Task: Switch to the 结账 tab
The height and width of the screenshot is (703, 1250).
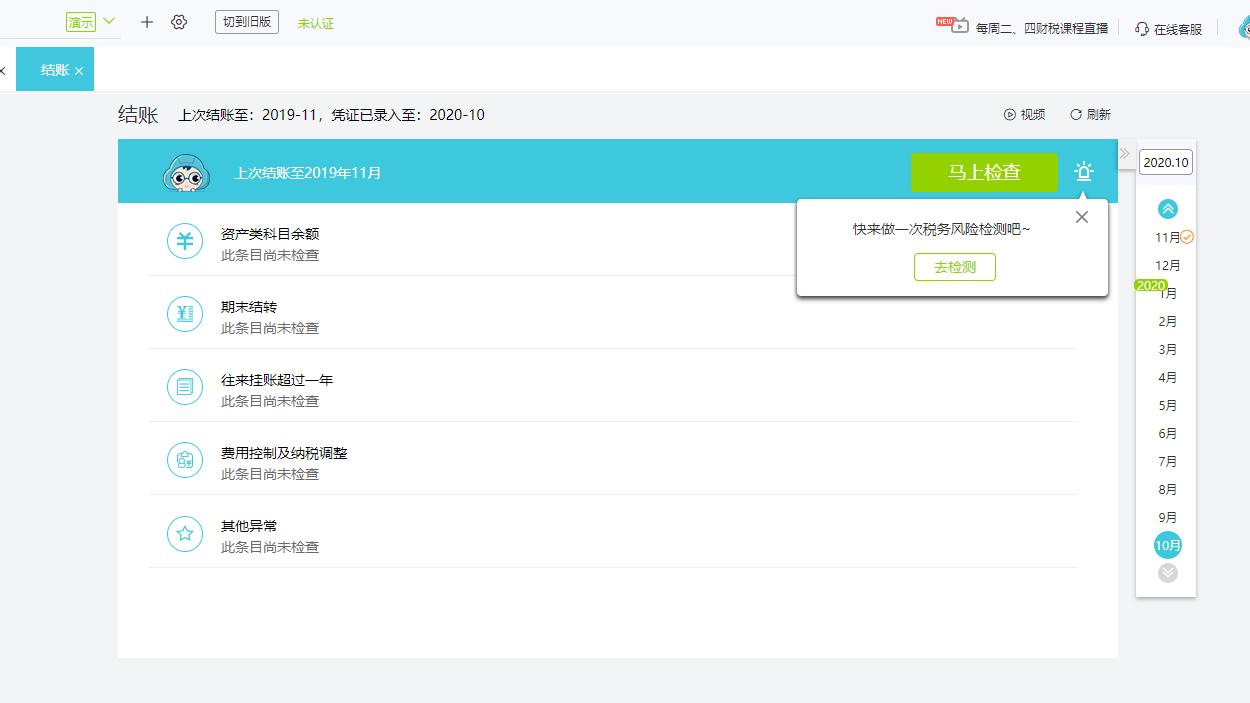Action: pyautogui.click(x=55, y=69)
